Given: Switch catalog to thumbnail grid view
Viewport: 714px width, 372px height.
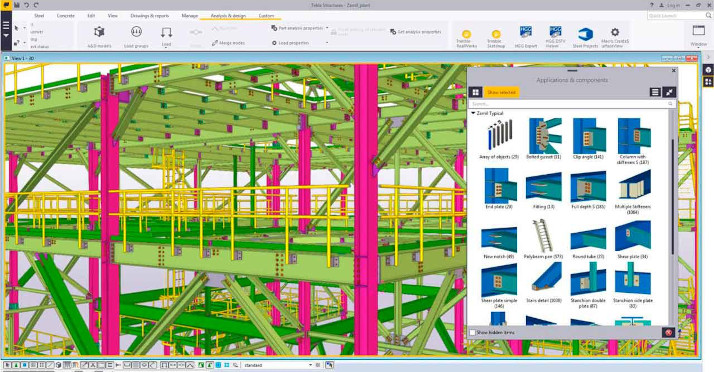Looking at the screenshot, I should pyautogui.click(x=475, y=92).
